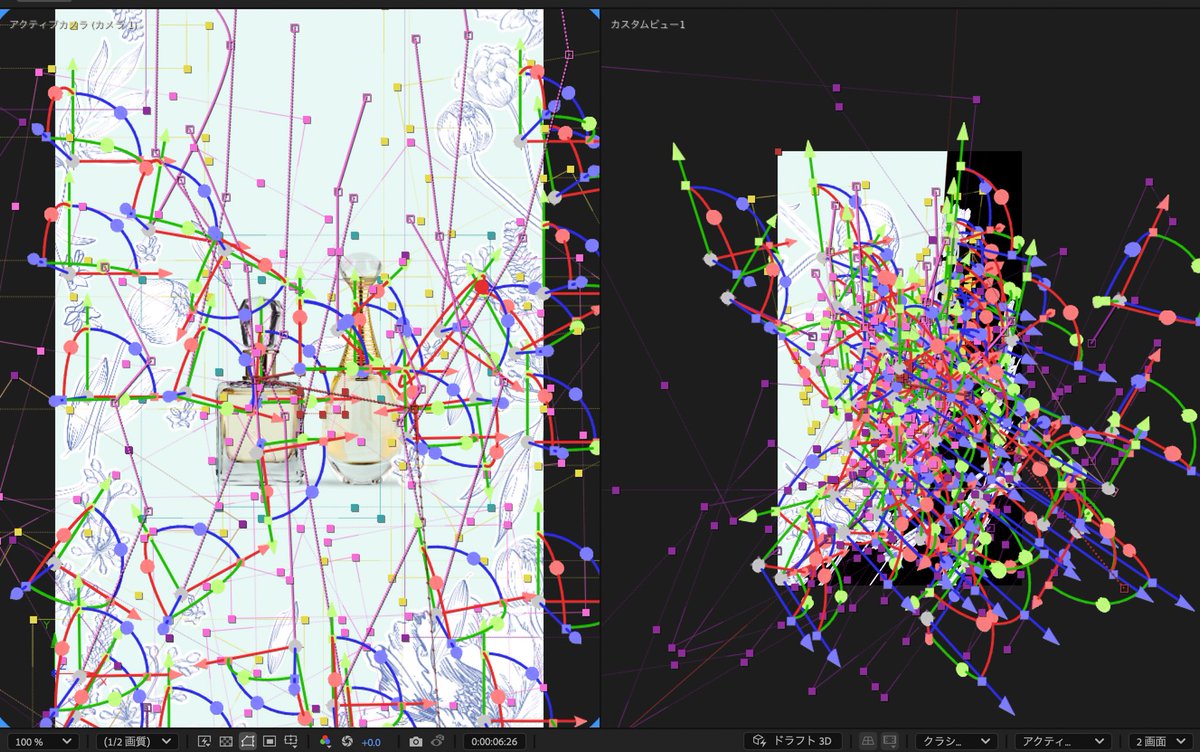Toggle region of interest
Image resolution: width=1200 pixels, height=752 pixels.
(269, 741)
